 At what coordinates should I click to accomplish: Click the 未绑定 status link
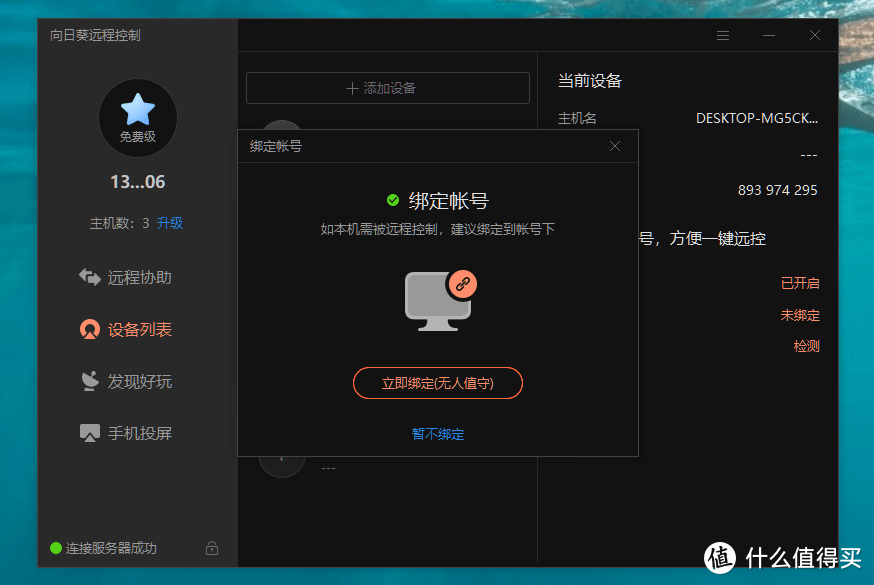800,315
